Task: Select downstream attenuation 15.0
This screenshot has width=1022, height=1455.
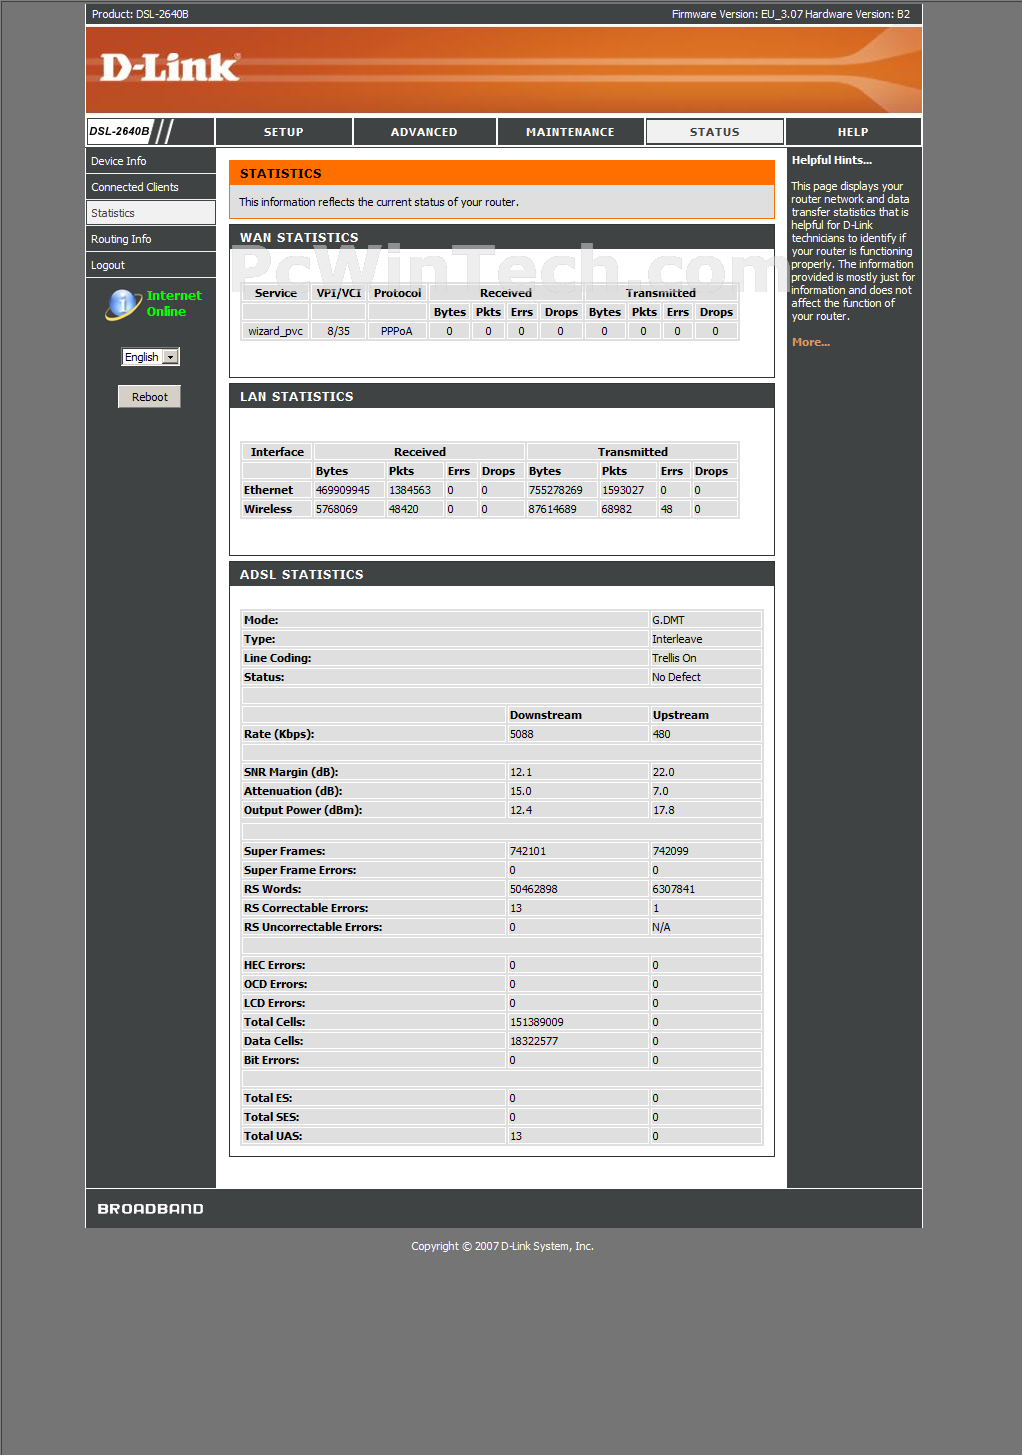Action: pyautogui.click(x=521, y=791)
